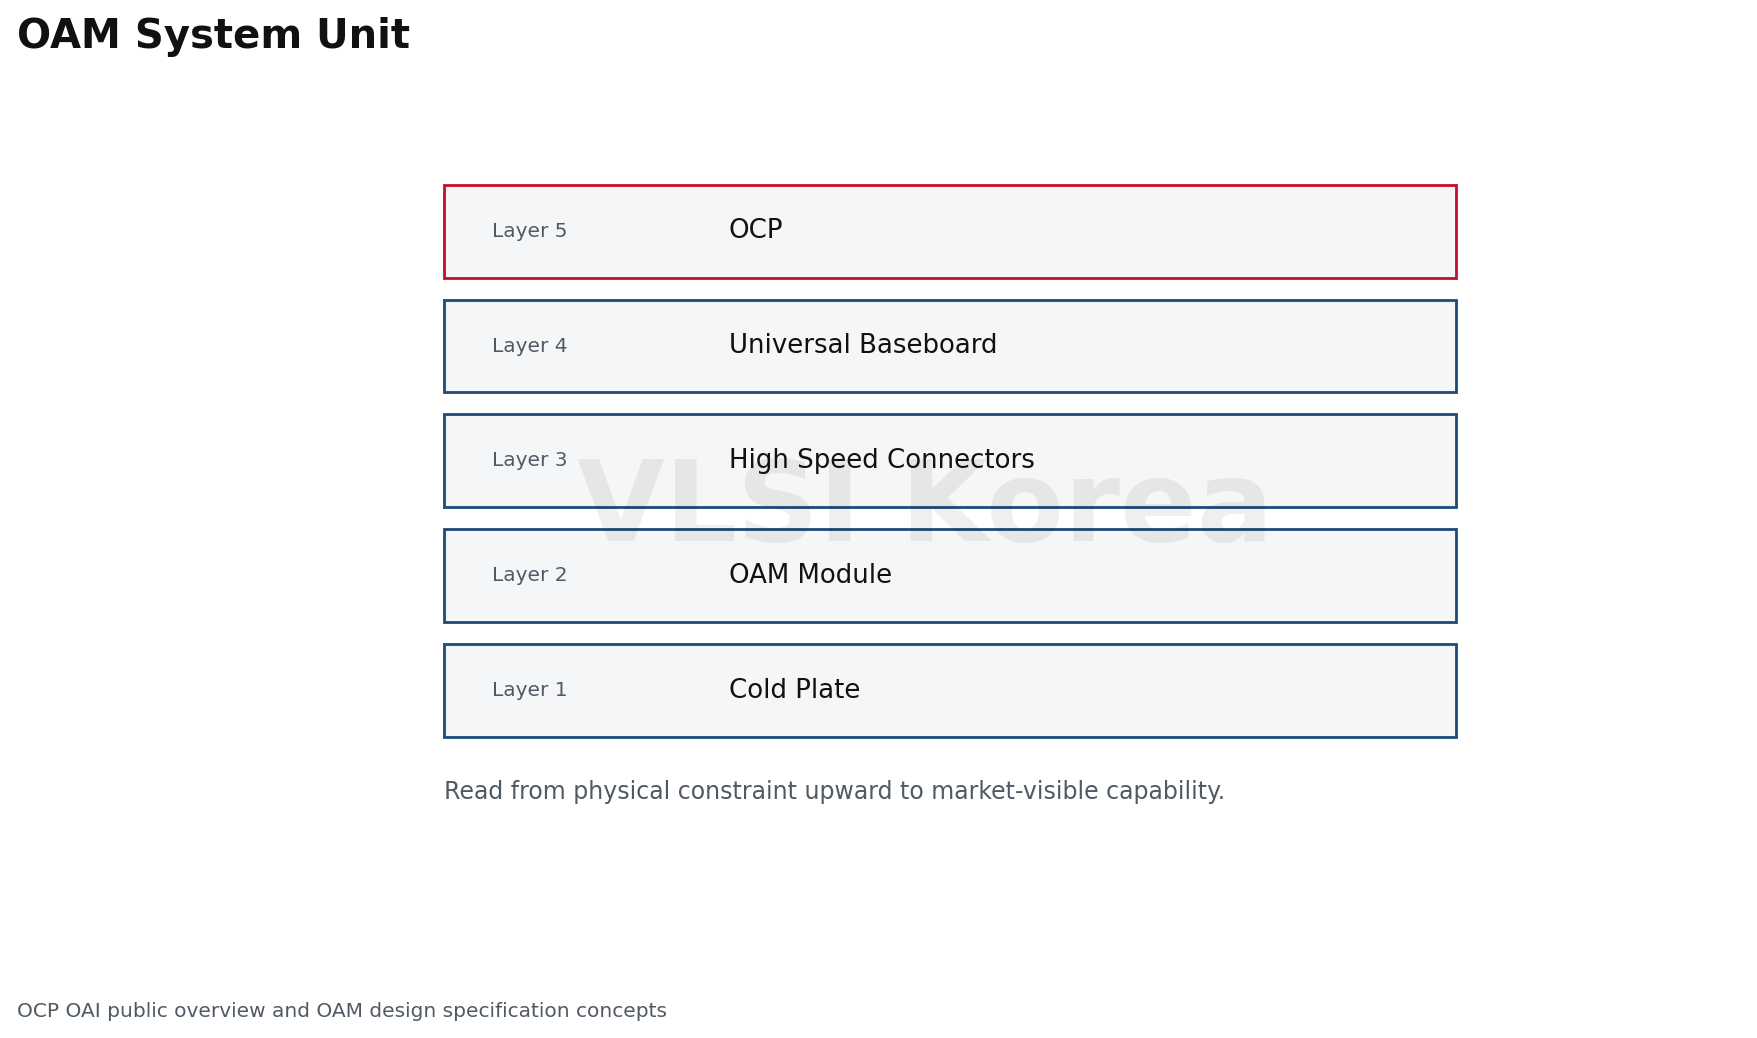
Task: Click the red-bordered top layer frame
Action: tap(950, 231)
